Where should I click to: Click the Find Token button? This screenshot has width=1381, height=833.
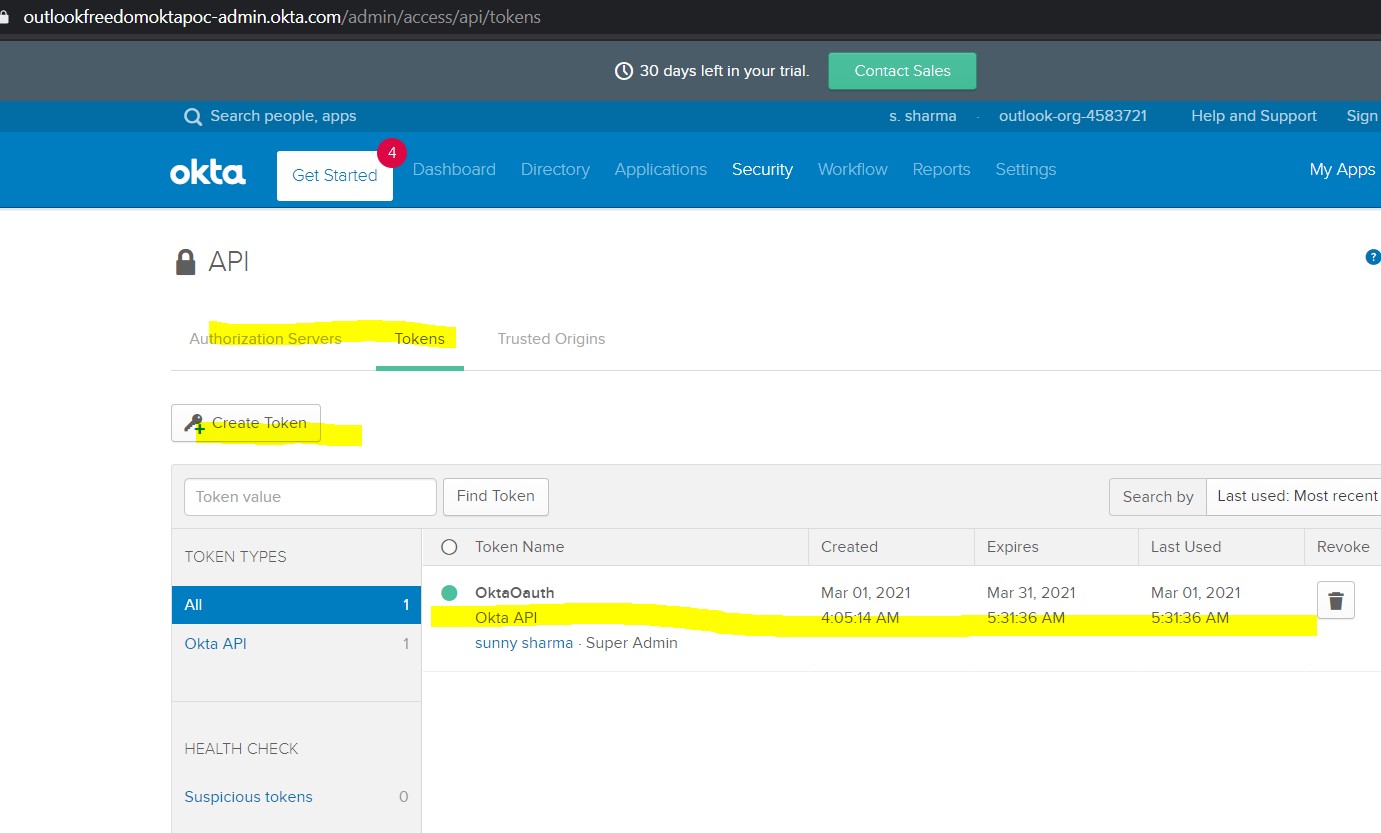[x=496, y=496]
